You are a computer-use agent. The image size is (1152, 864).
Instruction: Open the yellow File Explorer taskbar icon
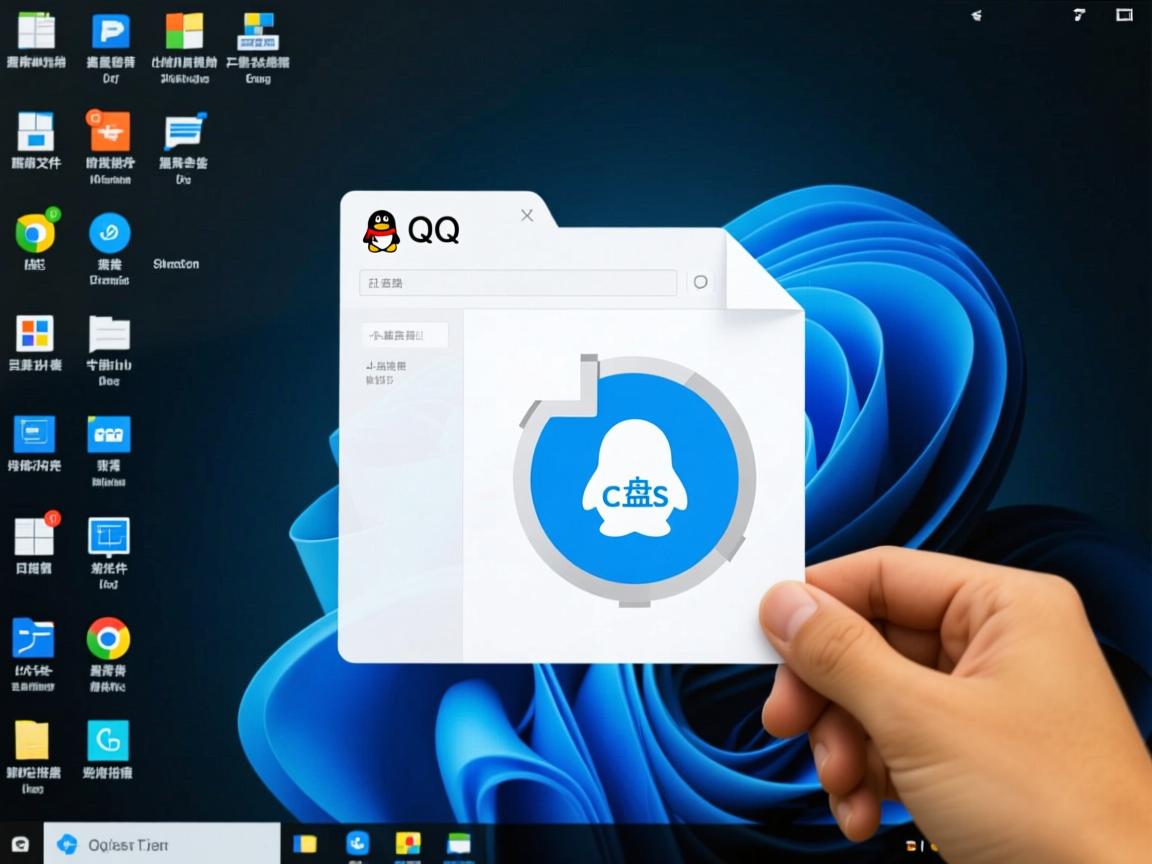pos(305,843)
